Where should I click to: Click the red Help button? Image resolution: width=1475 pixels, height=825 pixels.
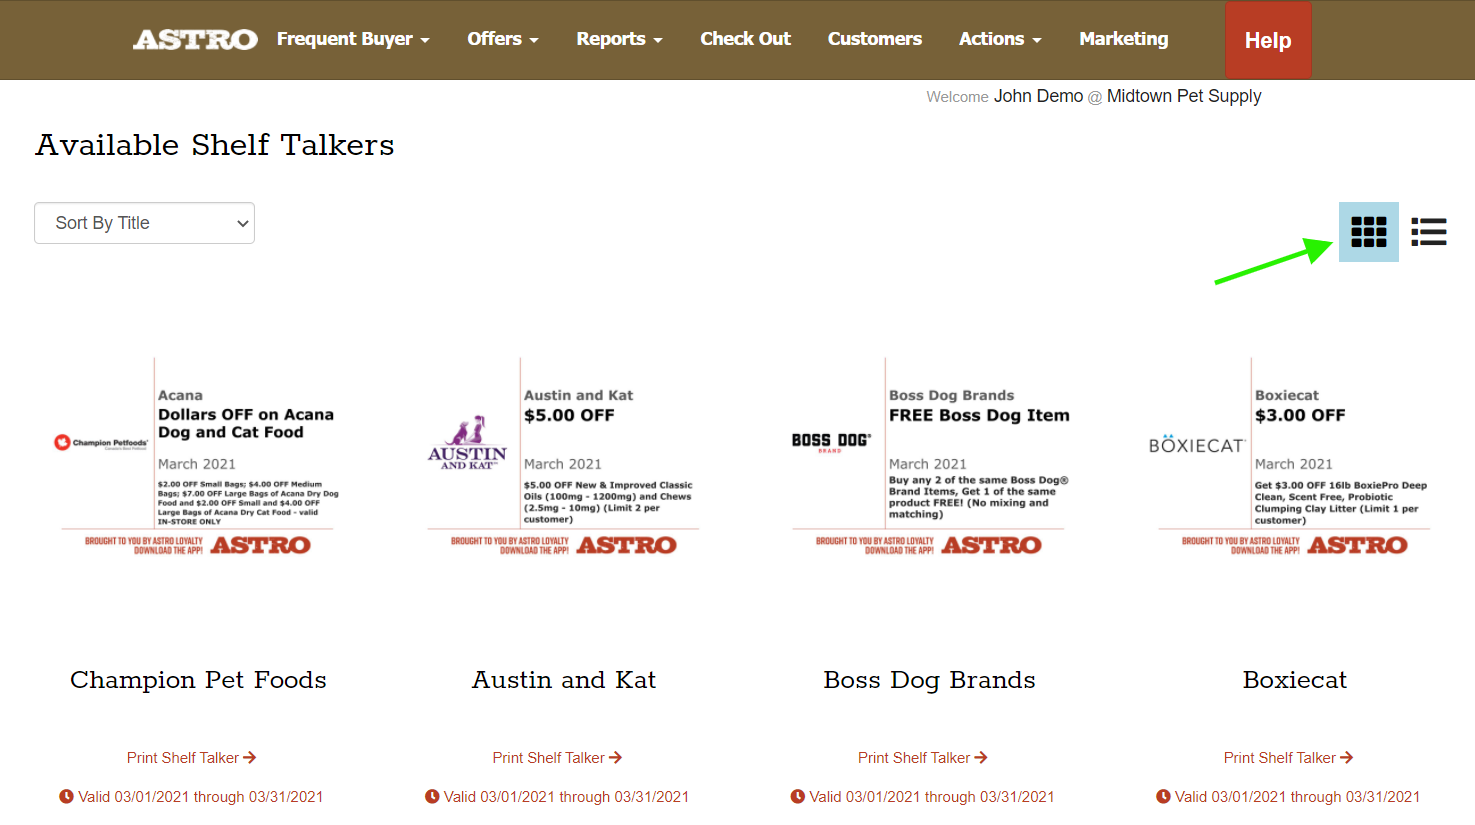1268,40
